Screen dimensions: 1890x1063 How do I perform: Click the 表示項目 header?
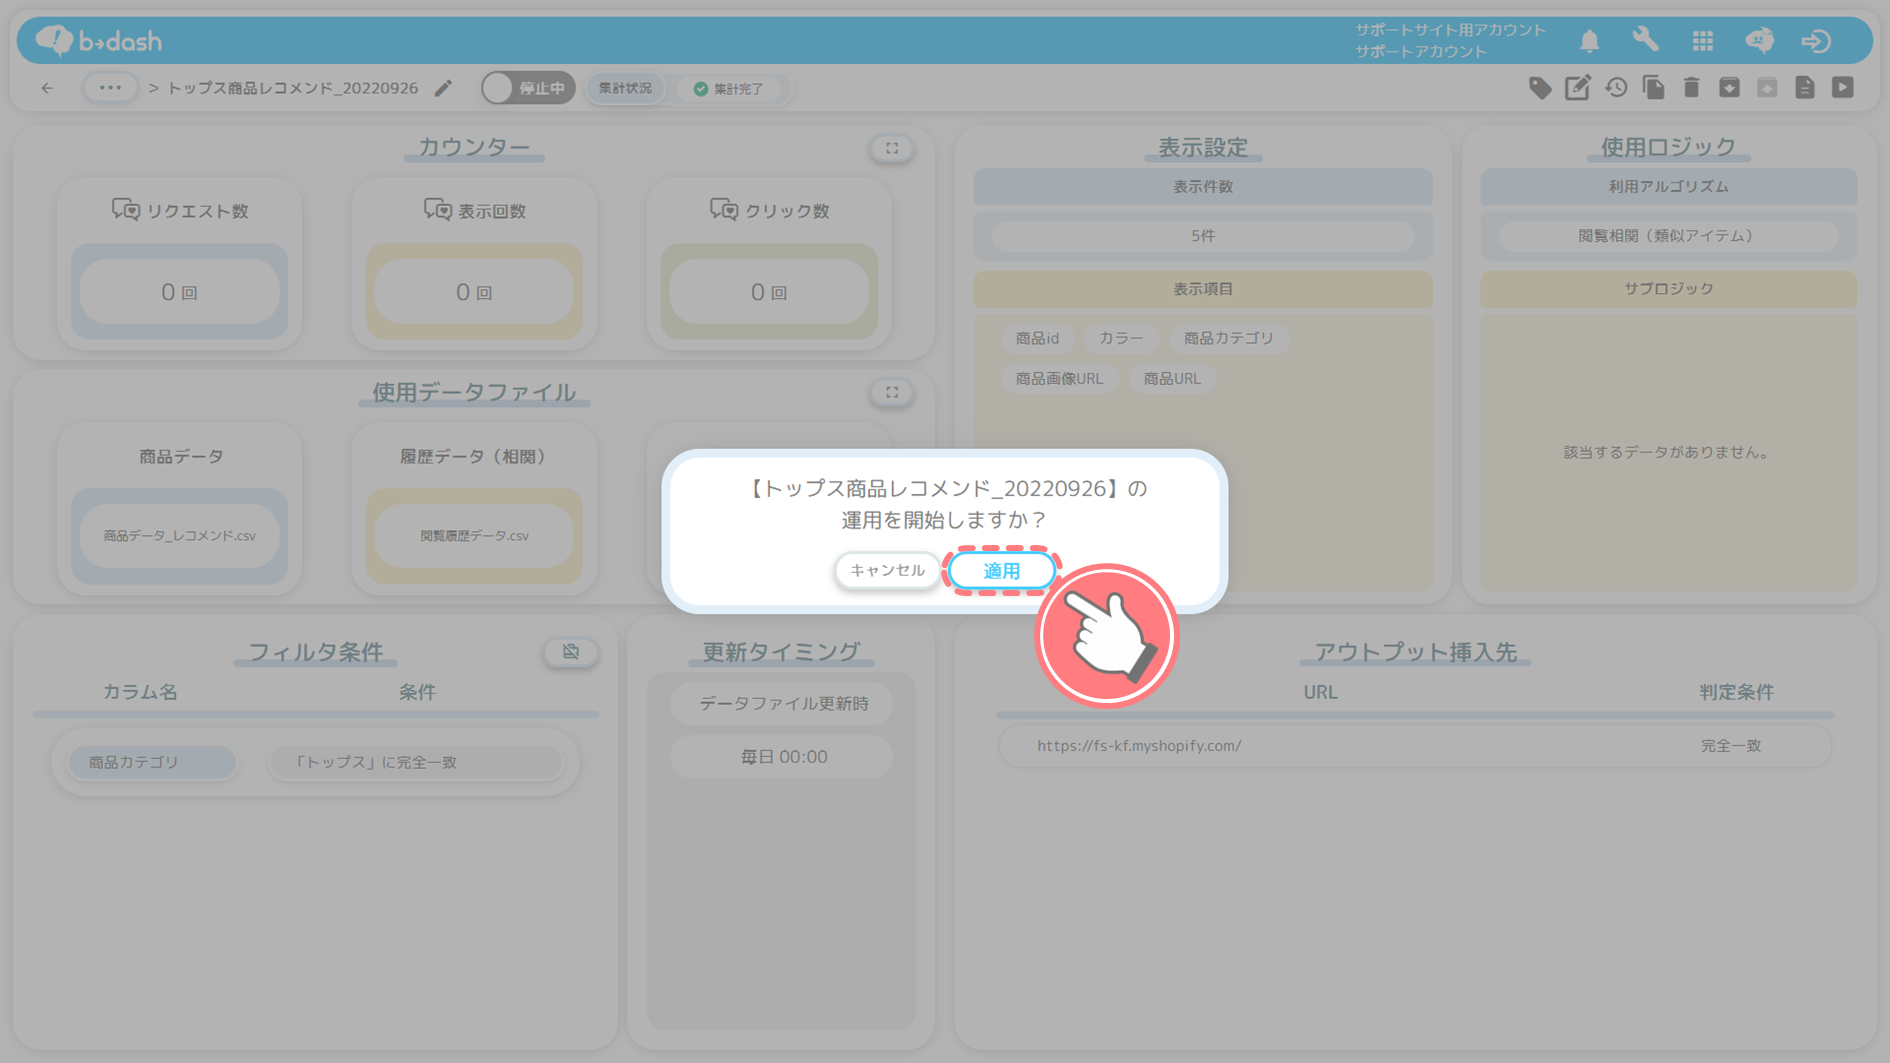point(1203,289)
